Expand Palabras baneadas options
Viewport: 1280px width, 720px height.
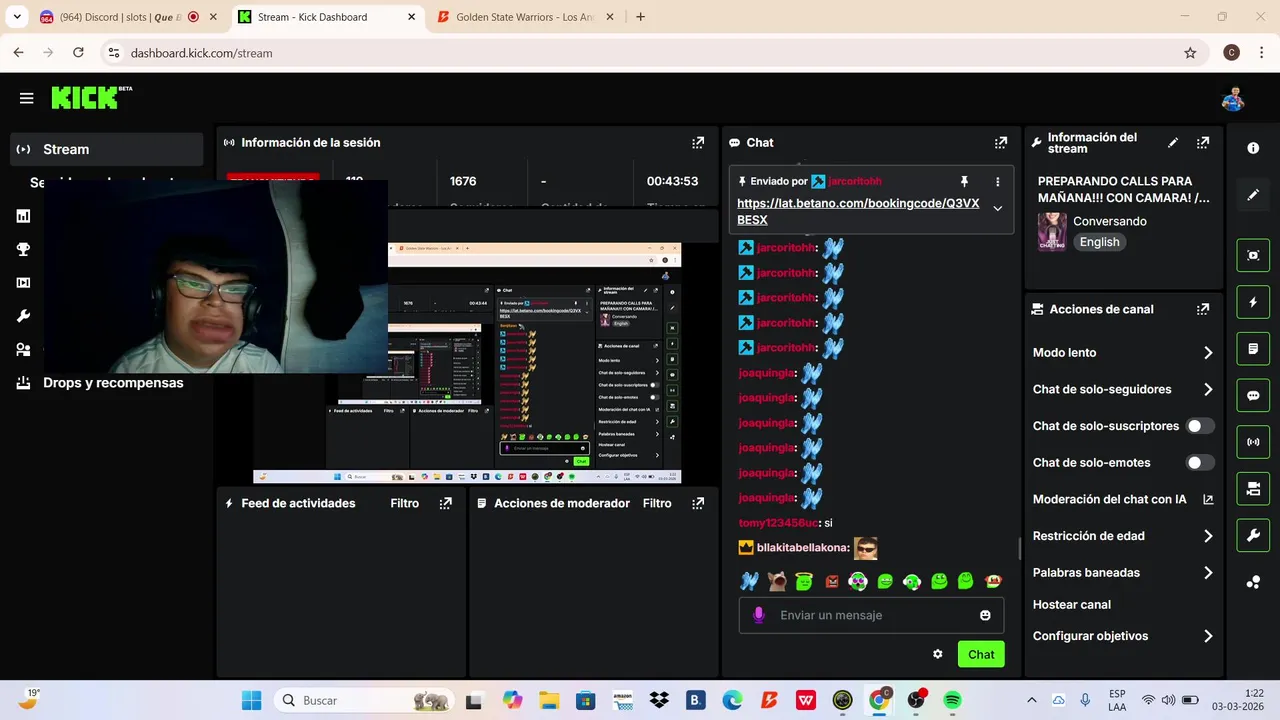1208,573
